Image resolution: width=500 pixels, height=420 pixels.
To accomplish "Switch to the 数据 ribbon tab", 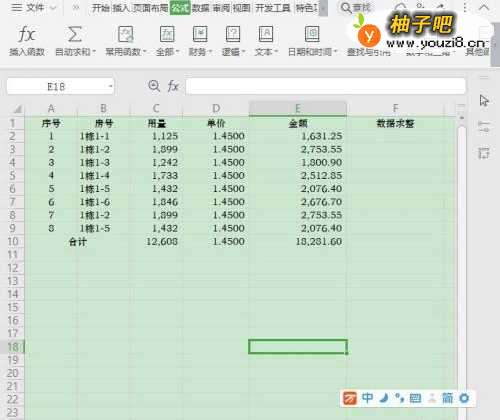I will coord(201,8).
